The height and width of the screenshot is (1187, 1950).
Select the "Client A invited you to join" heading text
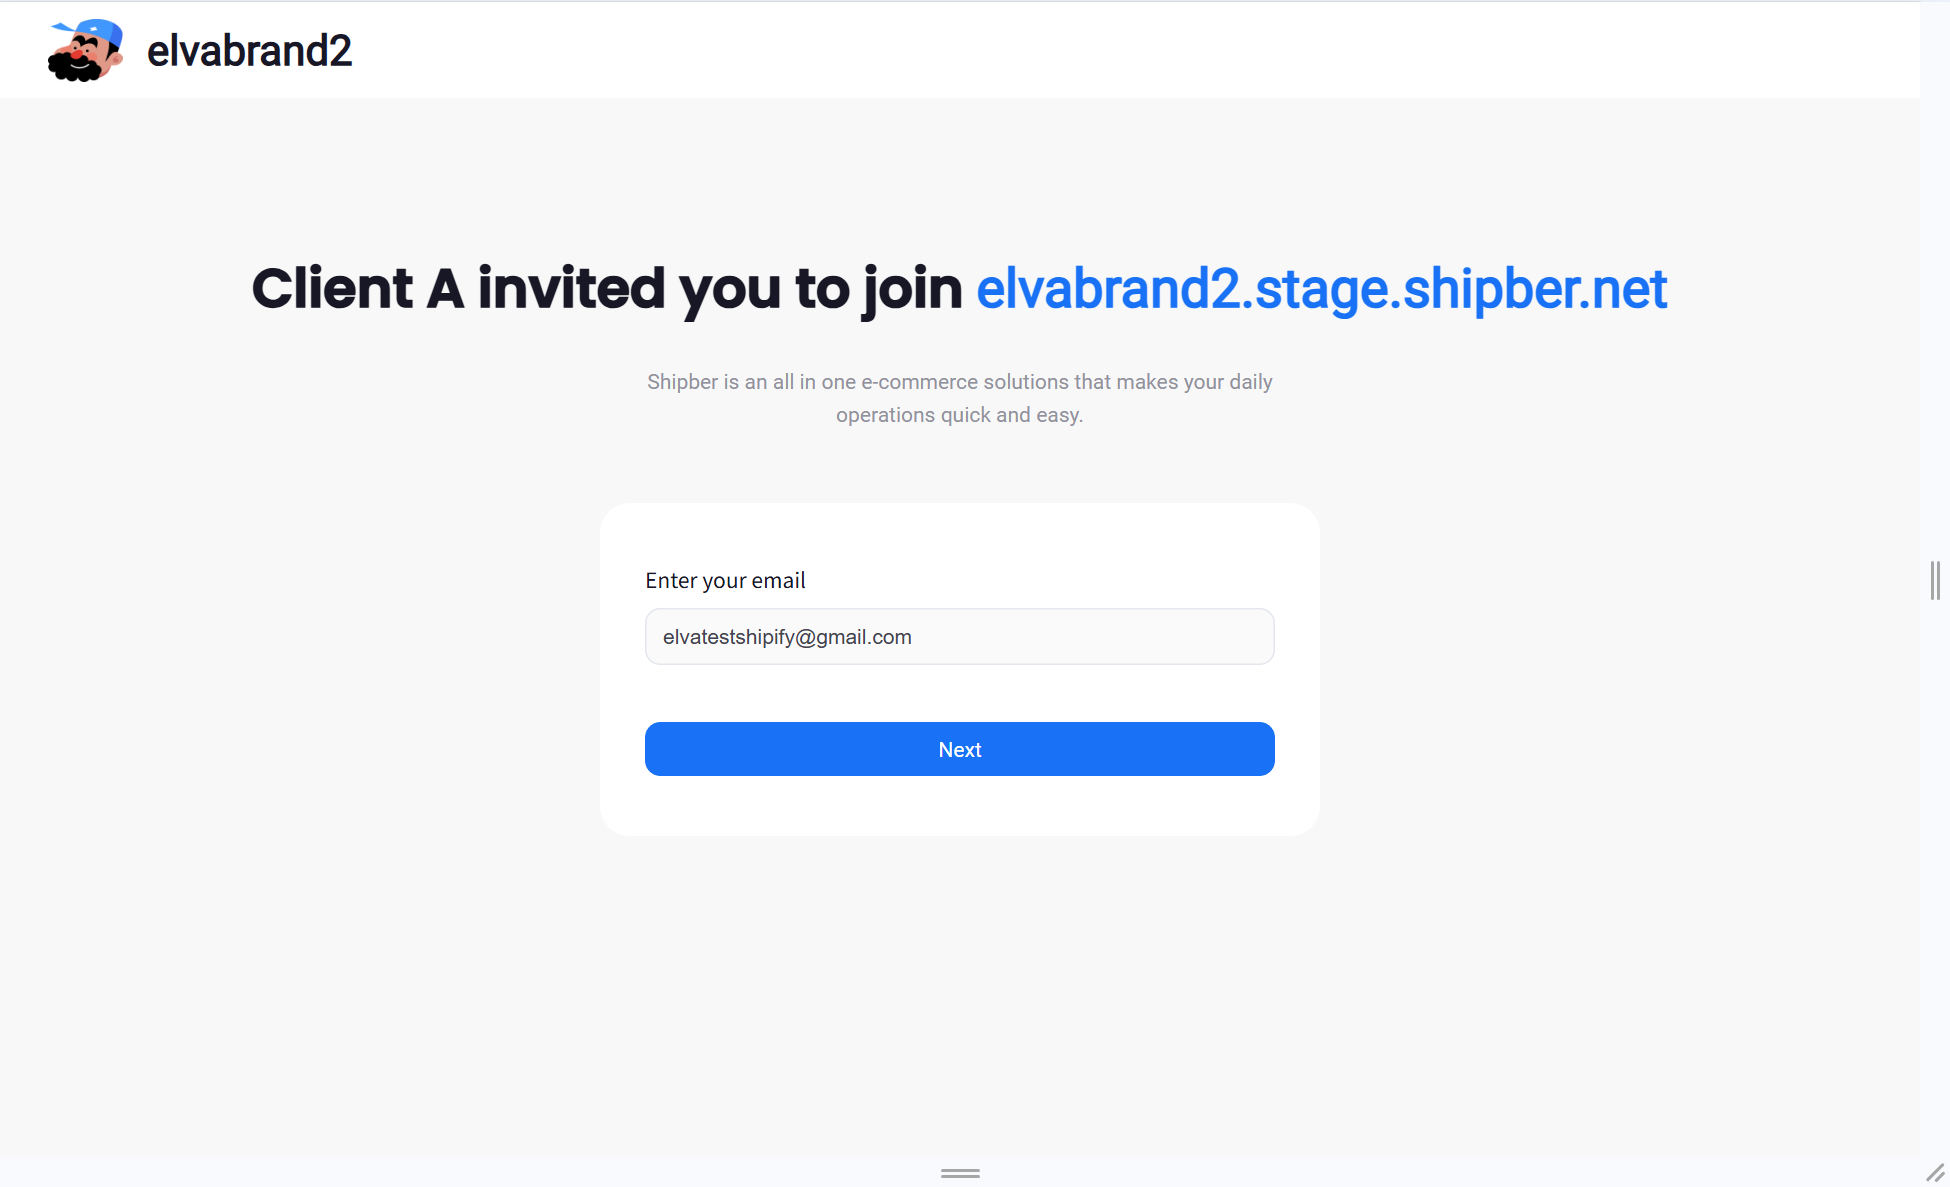coord(606,289)
